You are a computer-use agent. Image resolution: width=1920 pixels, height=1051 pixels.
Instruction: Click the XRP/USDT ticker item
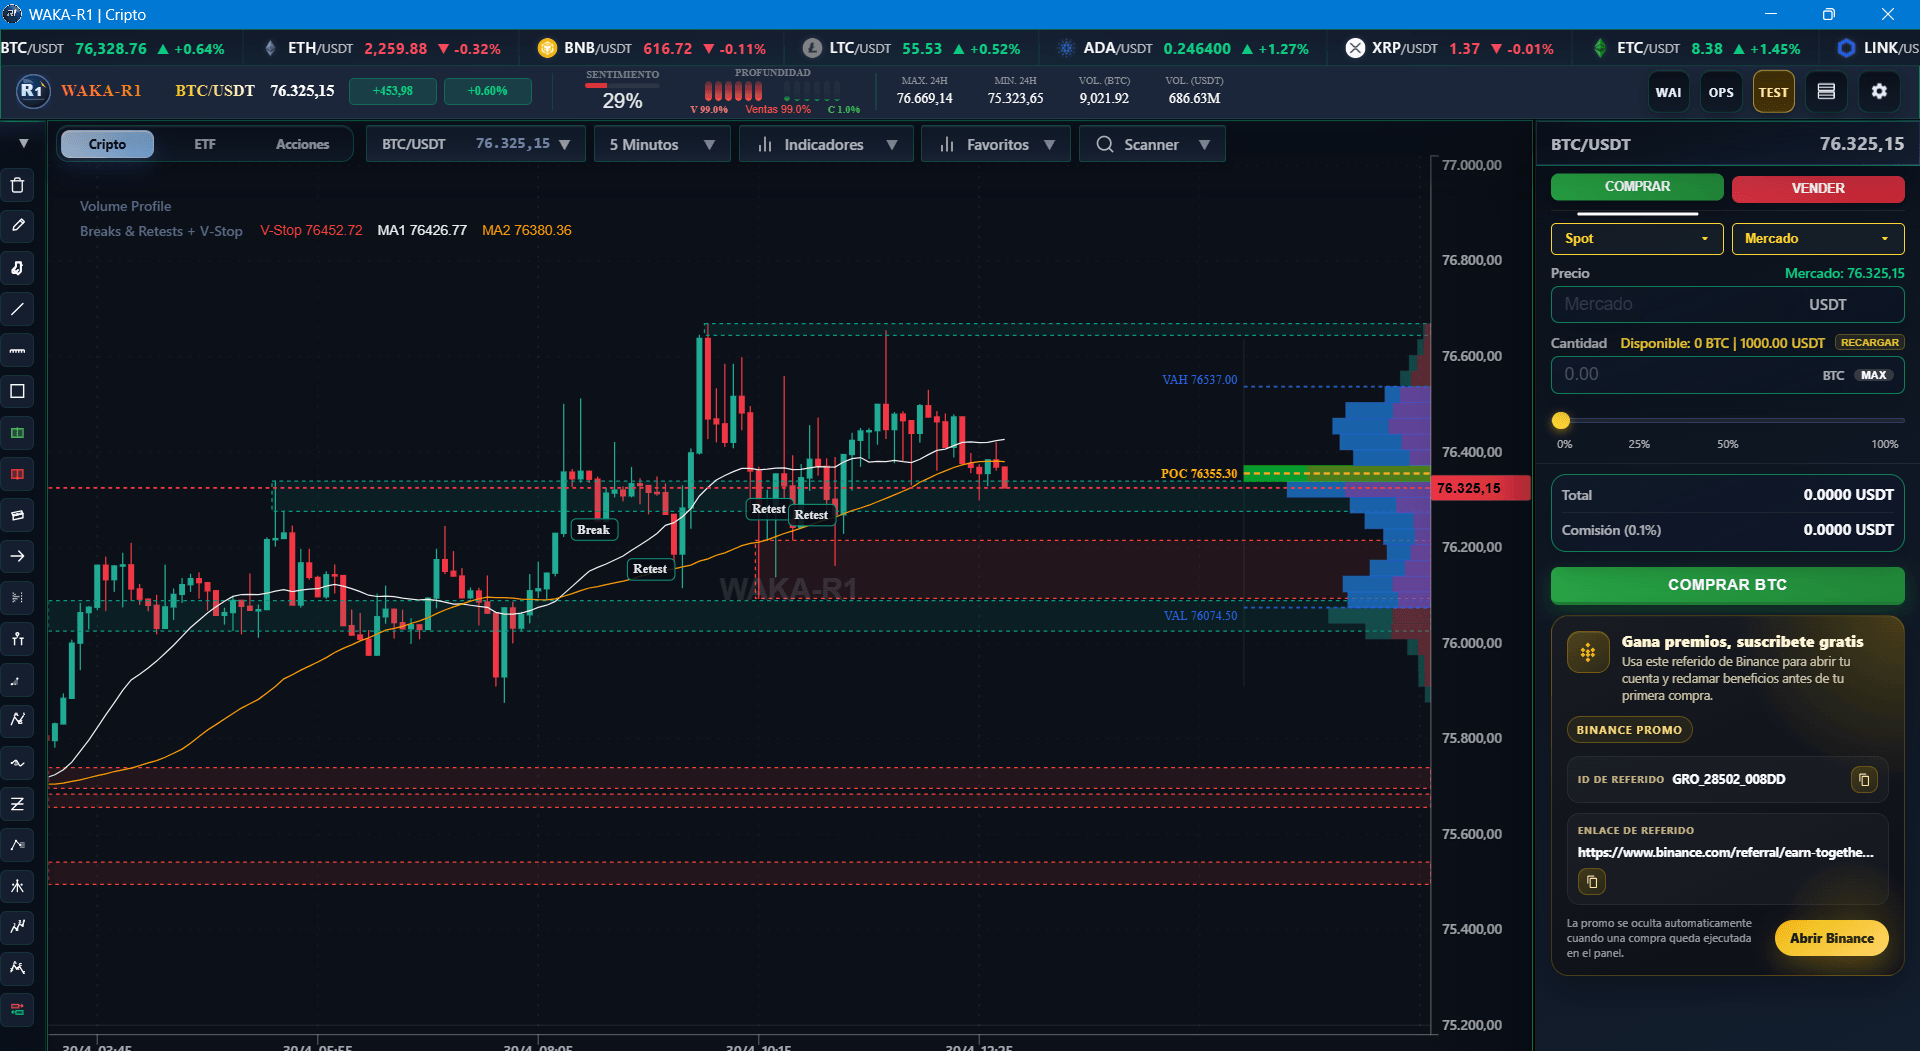click(1449, 48)
